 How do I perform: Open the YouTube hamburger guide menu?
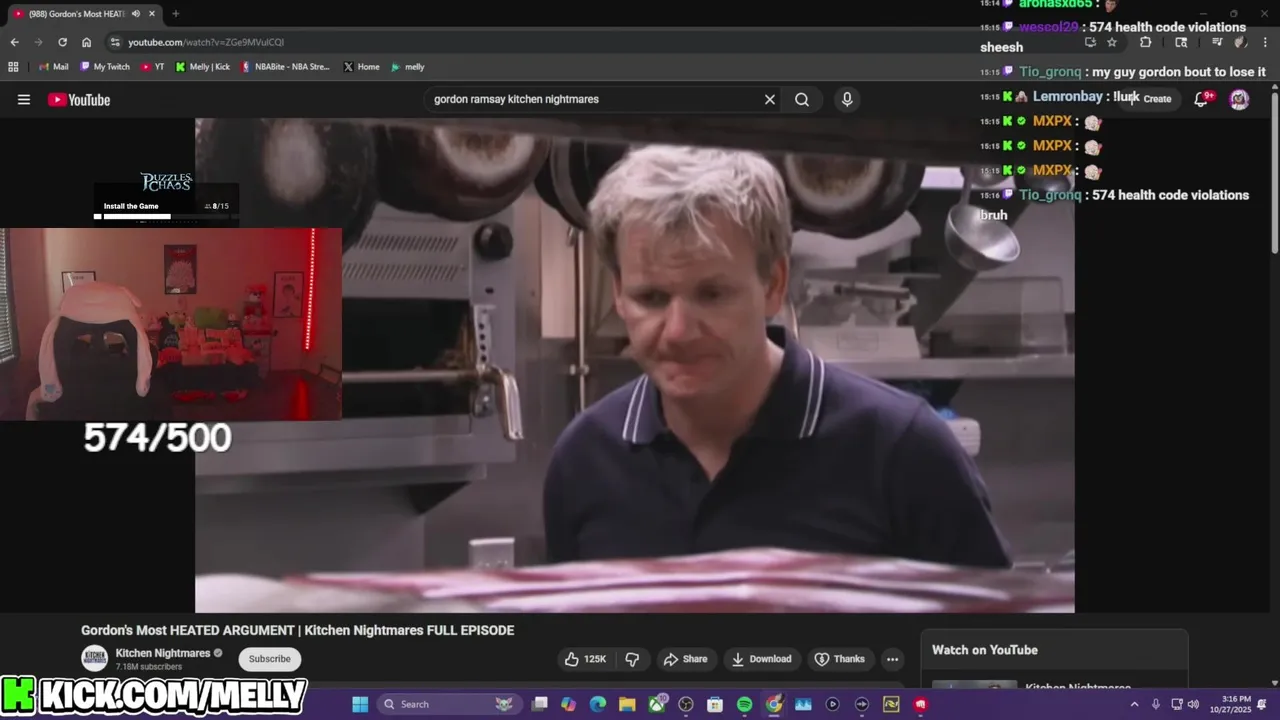coord(24,100)
